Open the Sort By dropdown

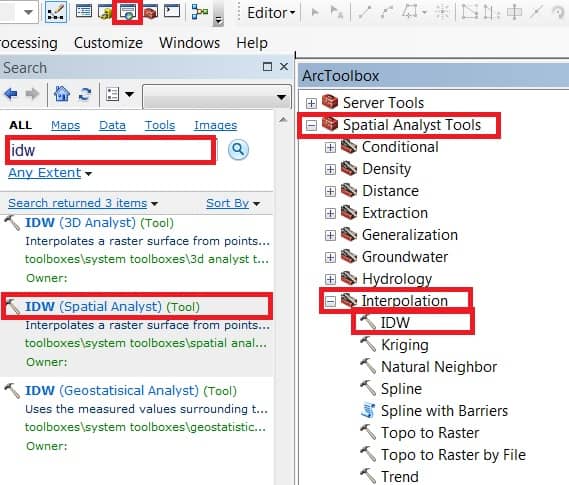coord(233,203)
